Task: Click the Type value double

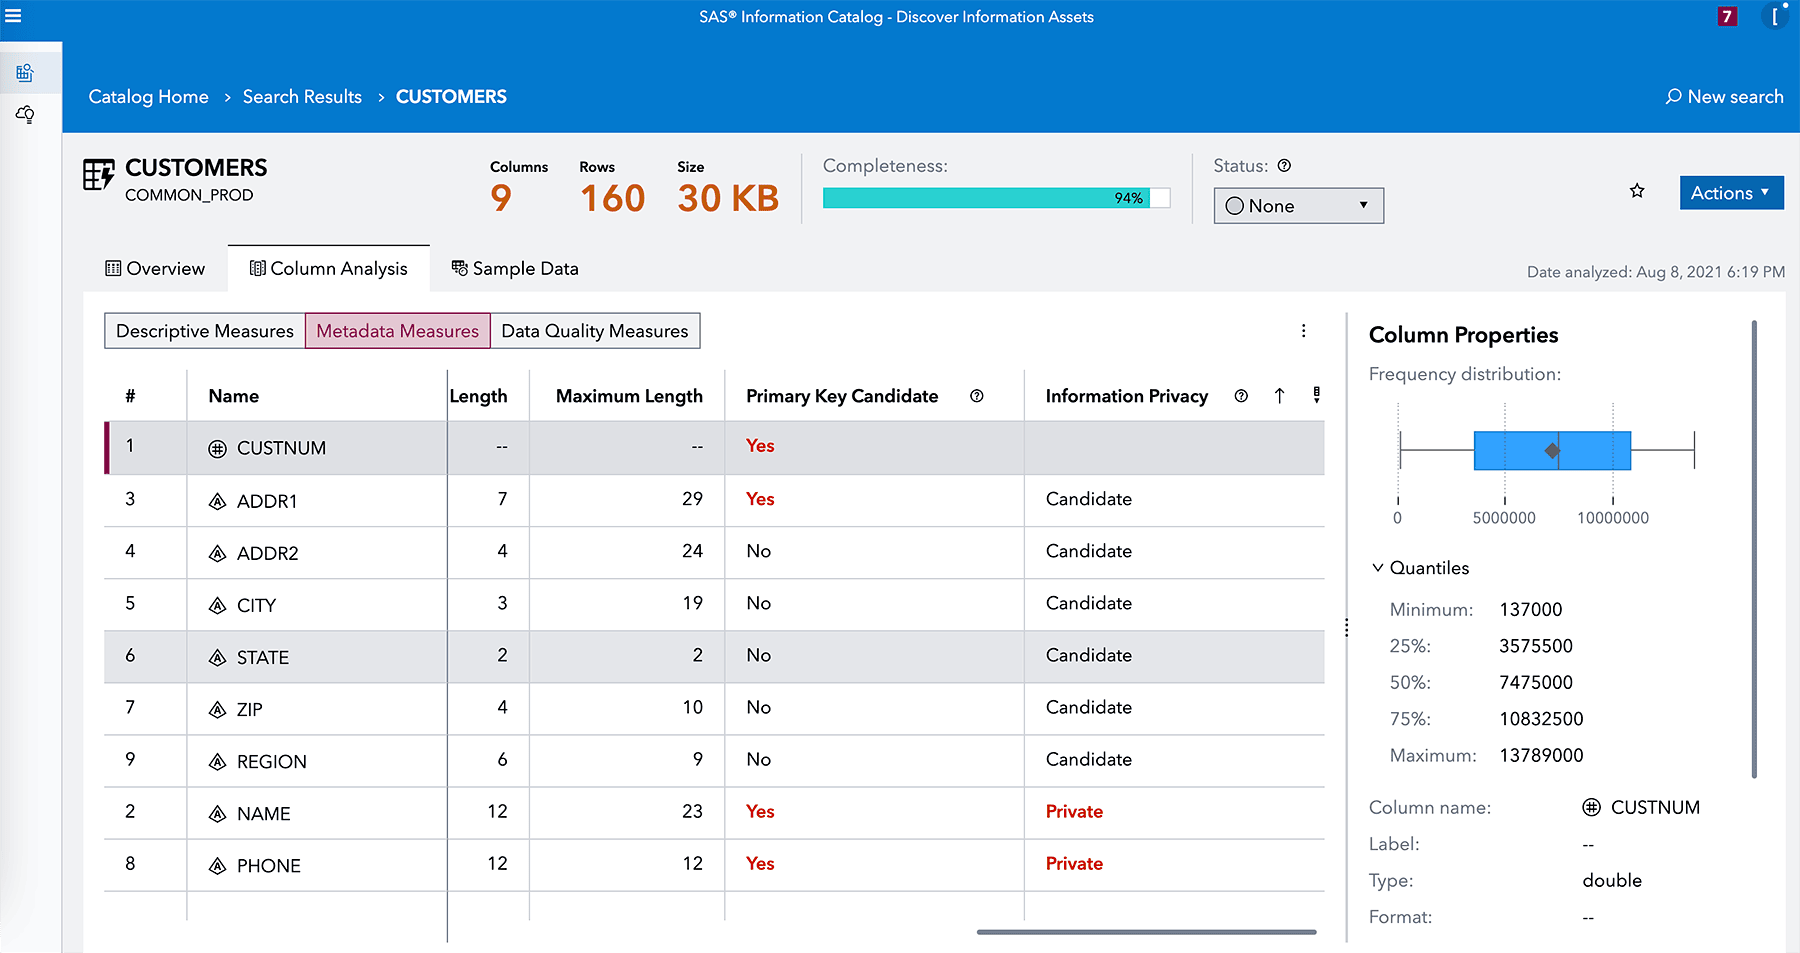Action: (1612, 880)
